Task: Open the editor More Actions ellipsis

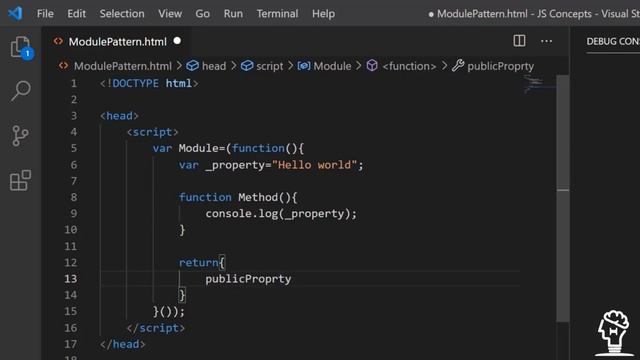Action: [x=546, y=41]
